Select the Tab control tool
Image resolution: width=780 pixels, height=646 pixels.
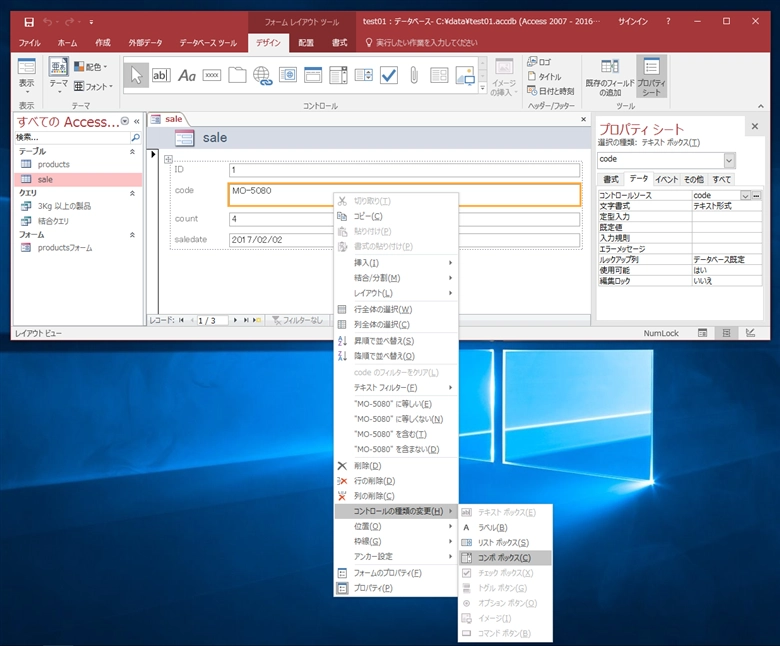(237, 76)
